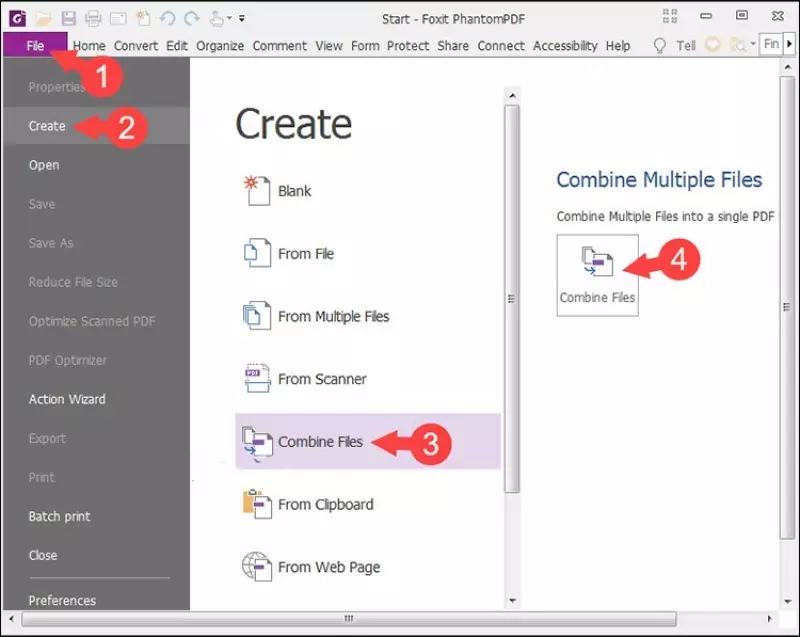Select the Connect ribbon tab
The width and height of the screenshot is (800, 637).
point(501,46)
